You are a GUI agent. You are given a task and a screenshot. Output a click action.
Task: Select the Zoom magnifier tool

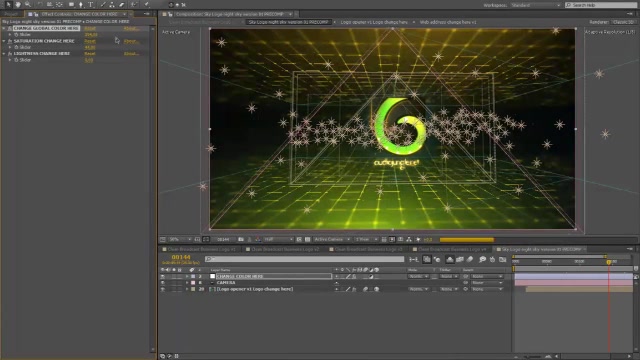coord(28,4)
